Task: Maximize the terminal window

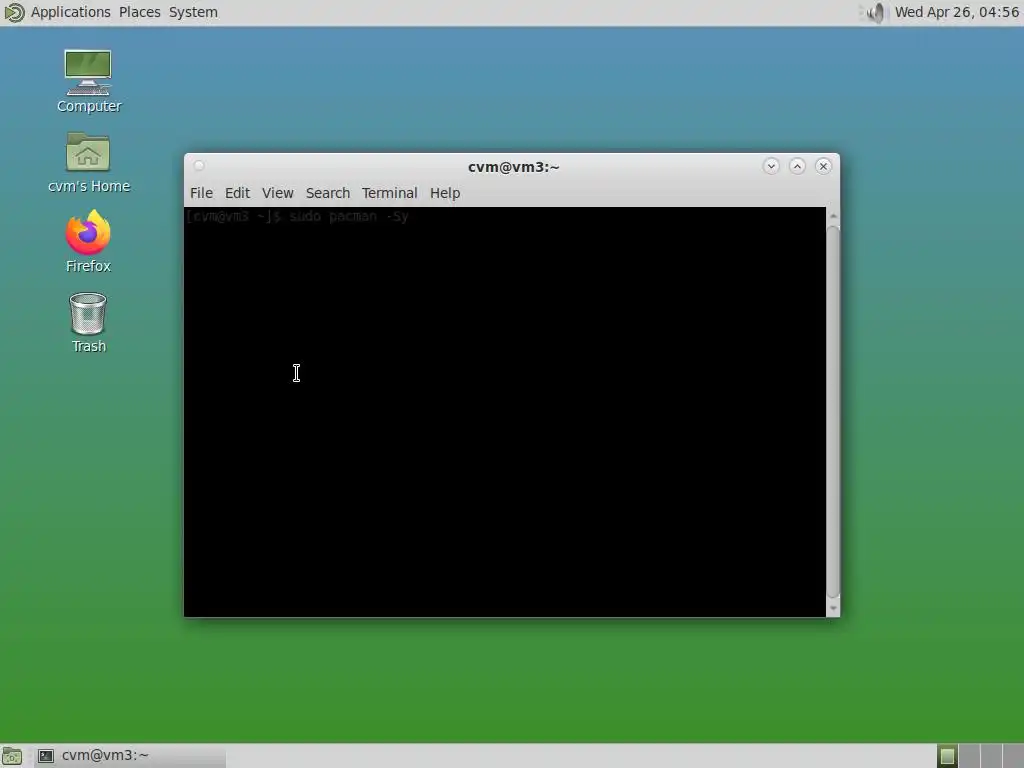Action: tap(797, 167)
